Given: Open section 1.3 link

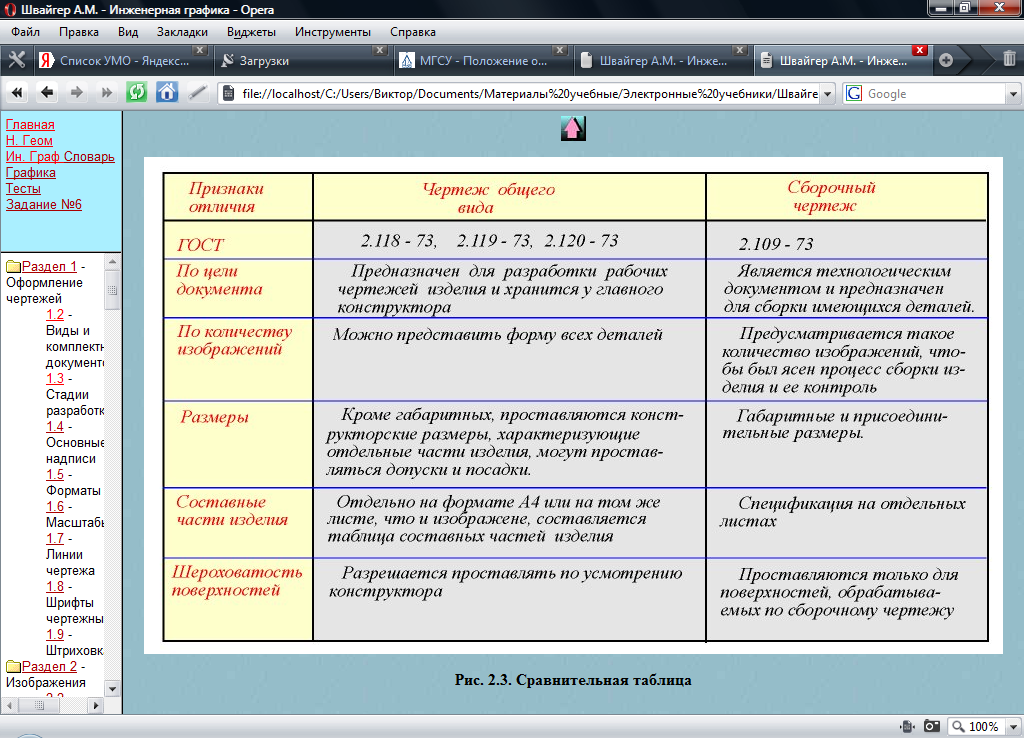Looking at the screenshot, I should (55, 378).
